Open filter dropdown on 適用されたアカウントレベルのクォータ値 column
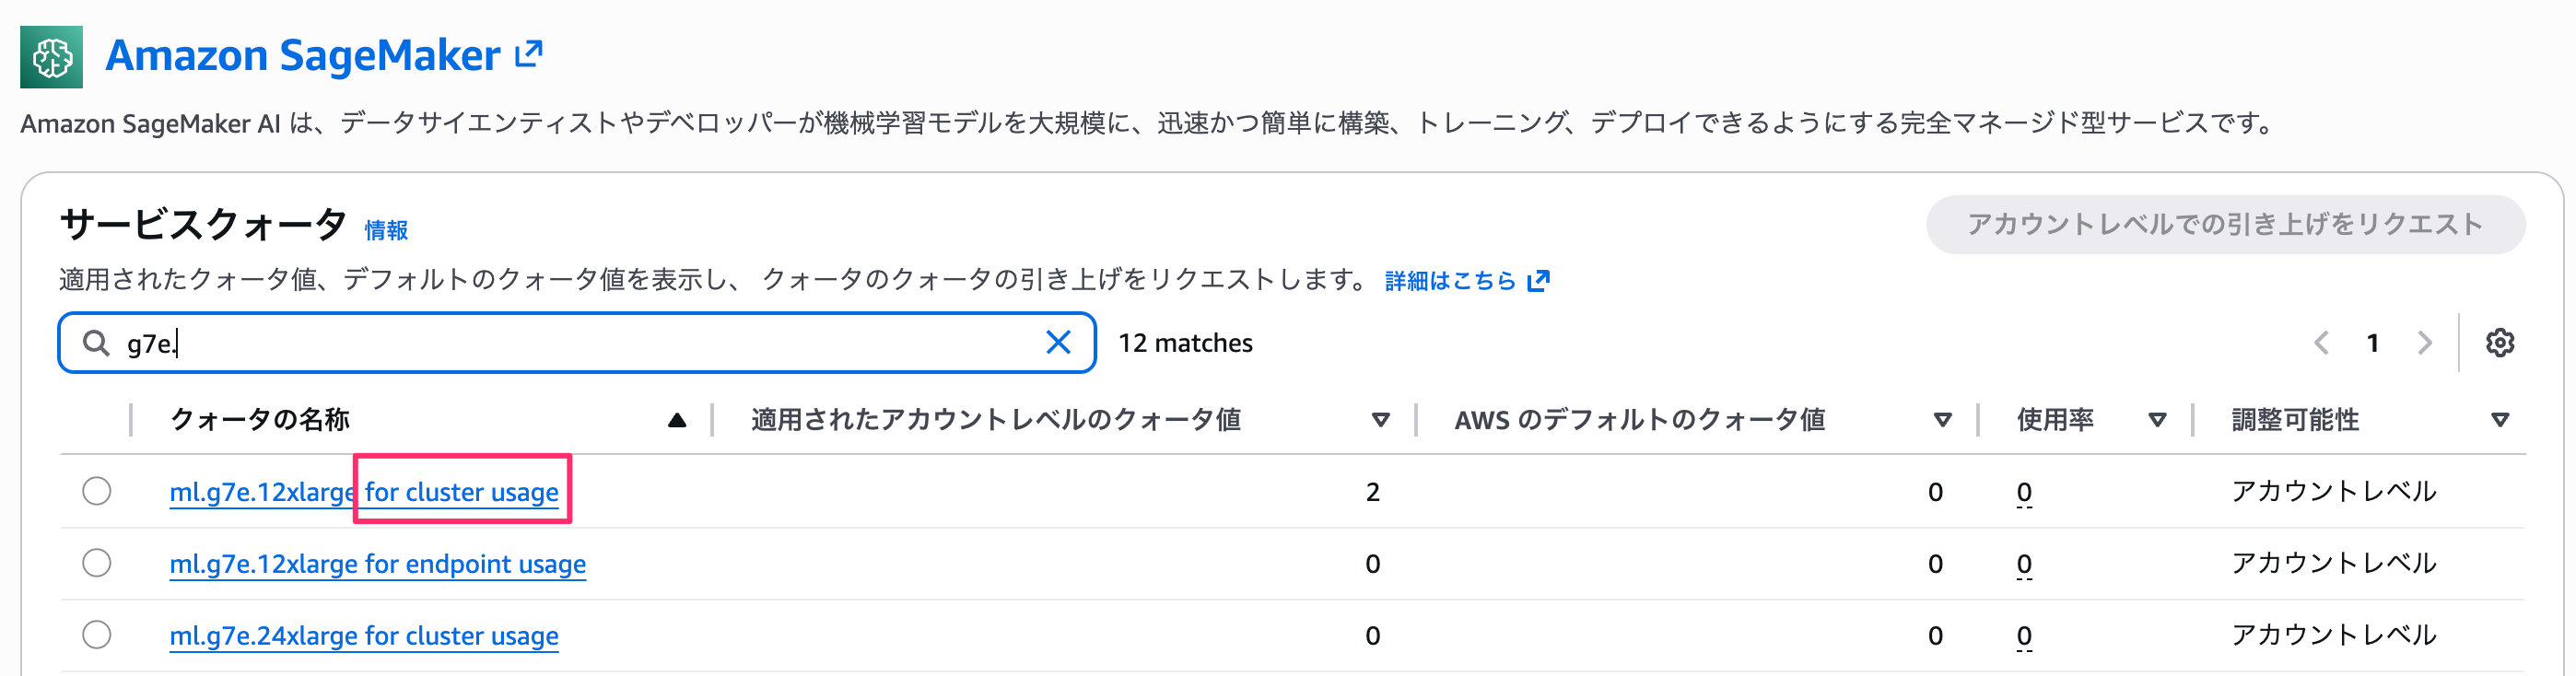The width and height of the screenshot is (2576, 676). pos(1381,420)
